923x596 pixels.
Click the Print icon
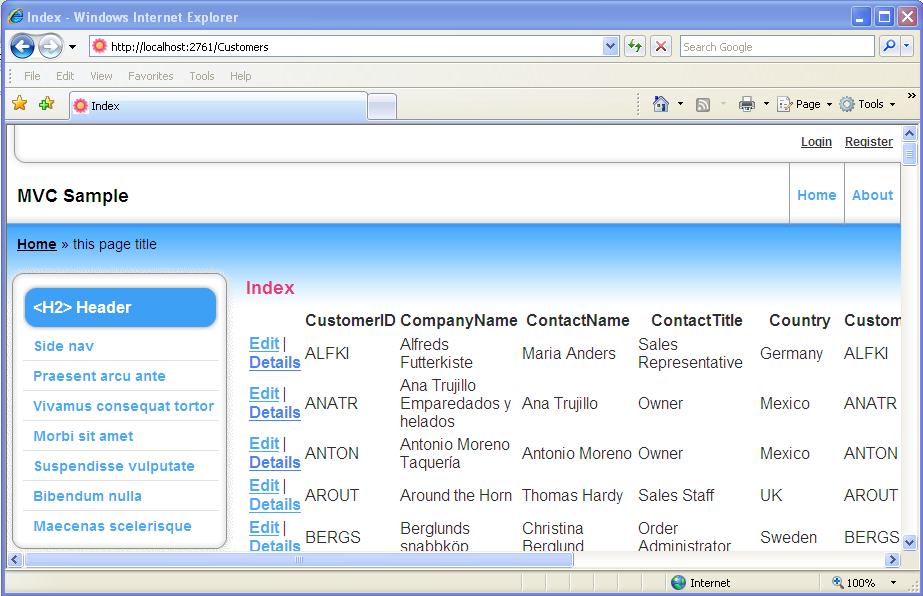pos(746,104)
